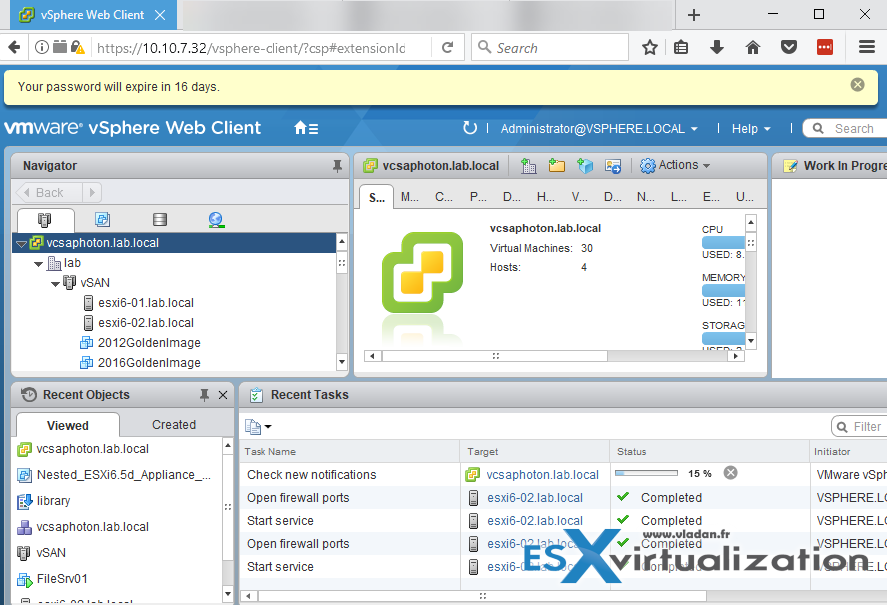Click the New Folder toolbar icon
Viewport: 887px width, 605px height.
tap(557, 165)
